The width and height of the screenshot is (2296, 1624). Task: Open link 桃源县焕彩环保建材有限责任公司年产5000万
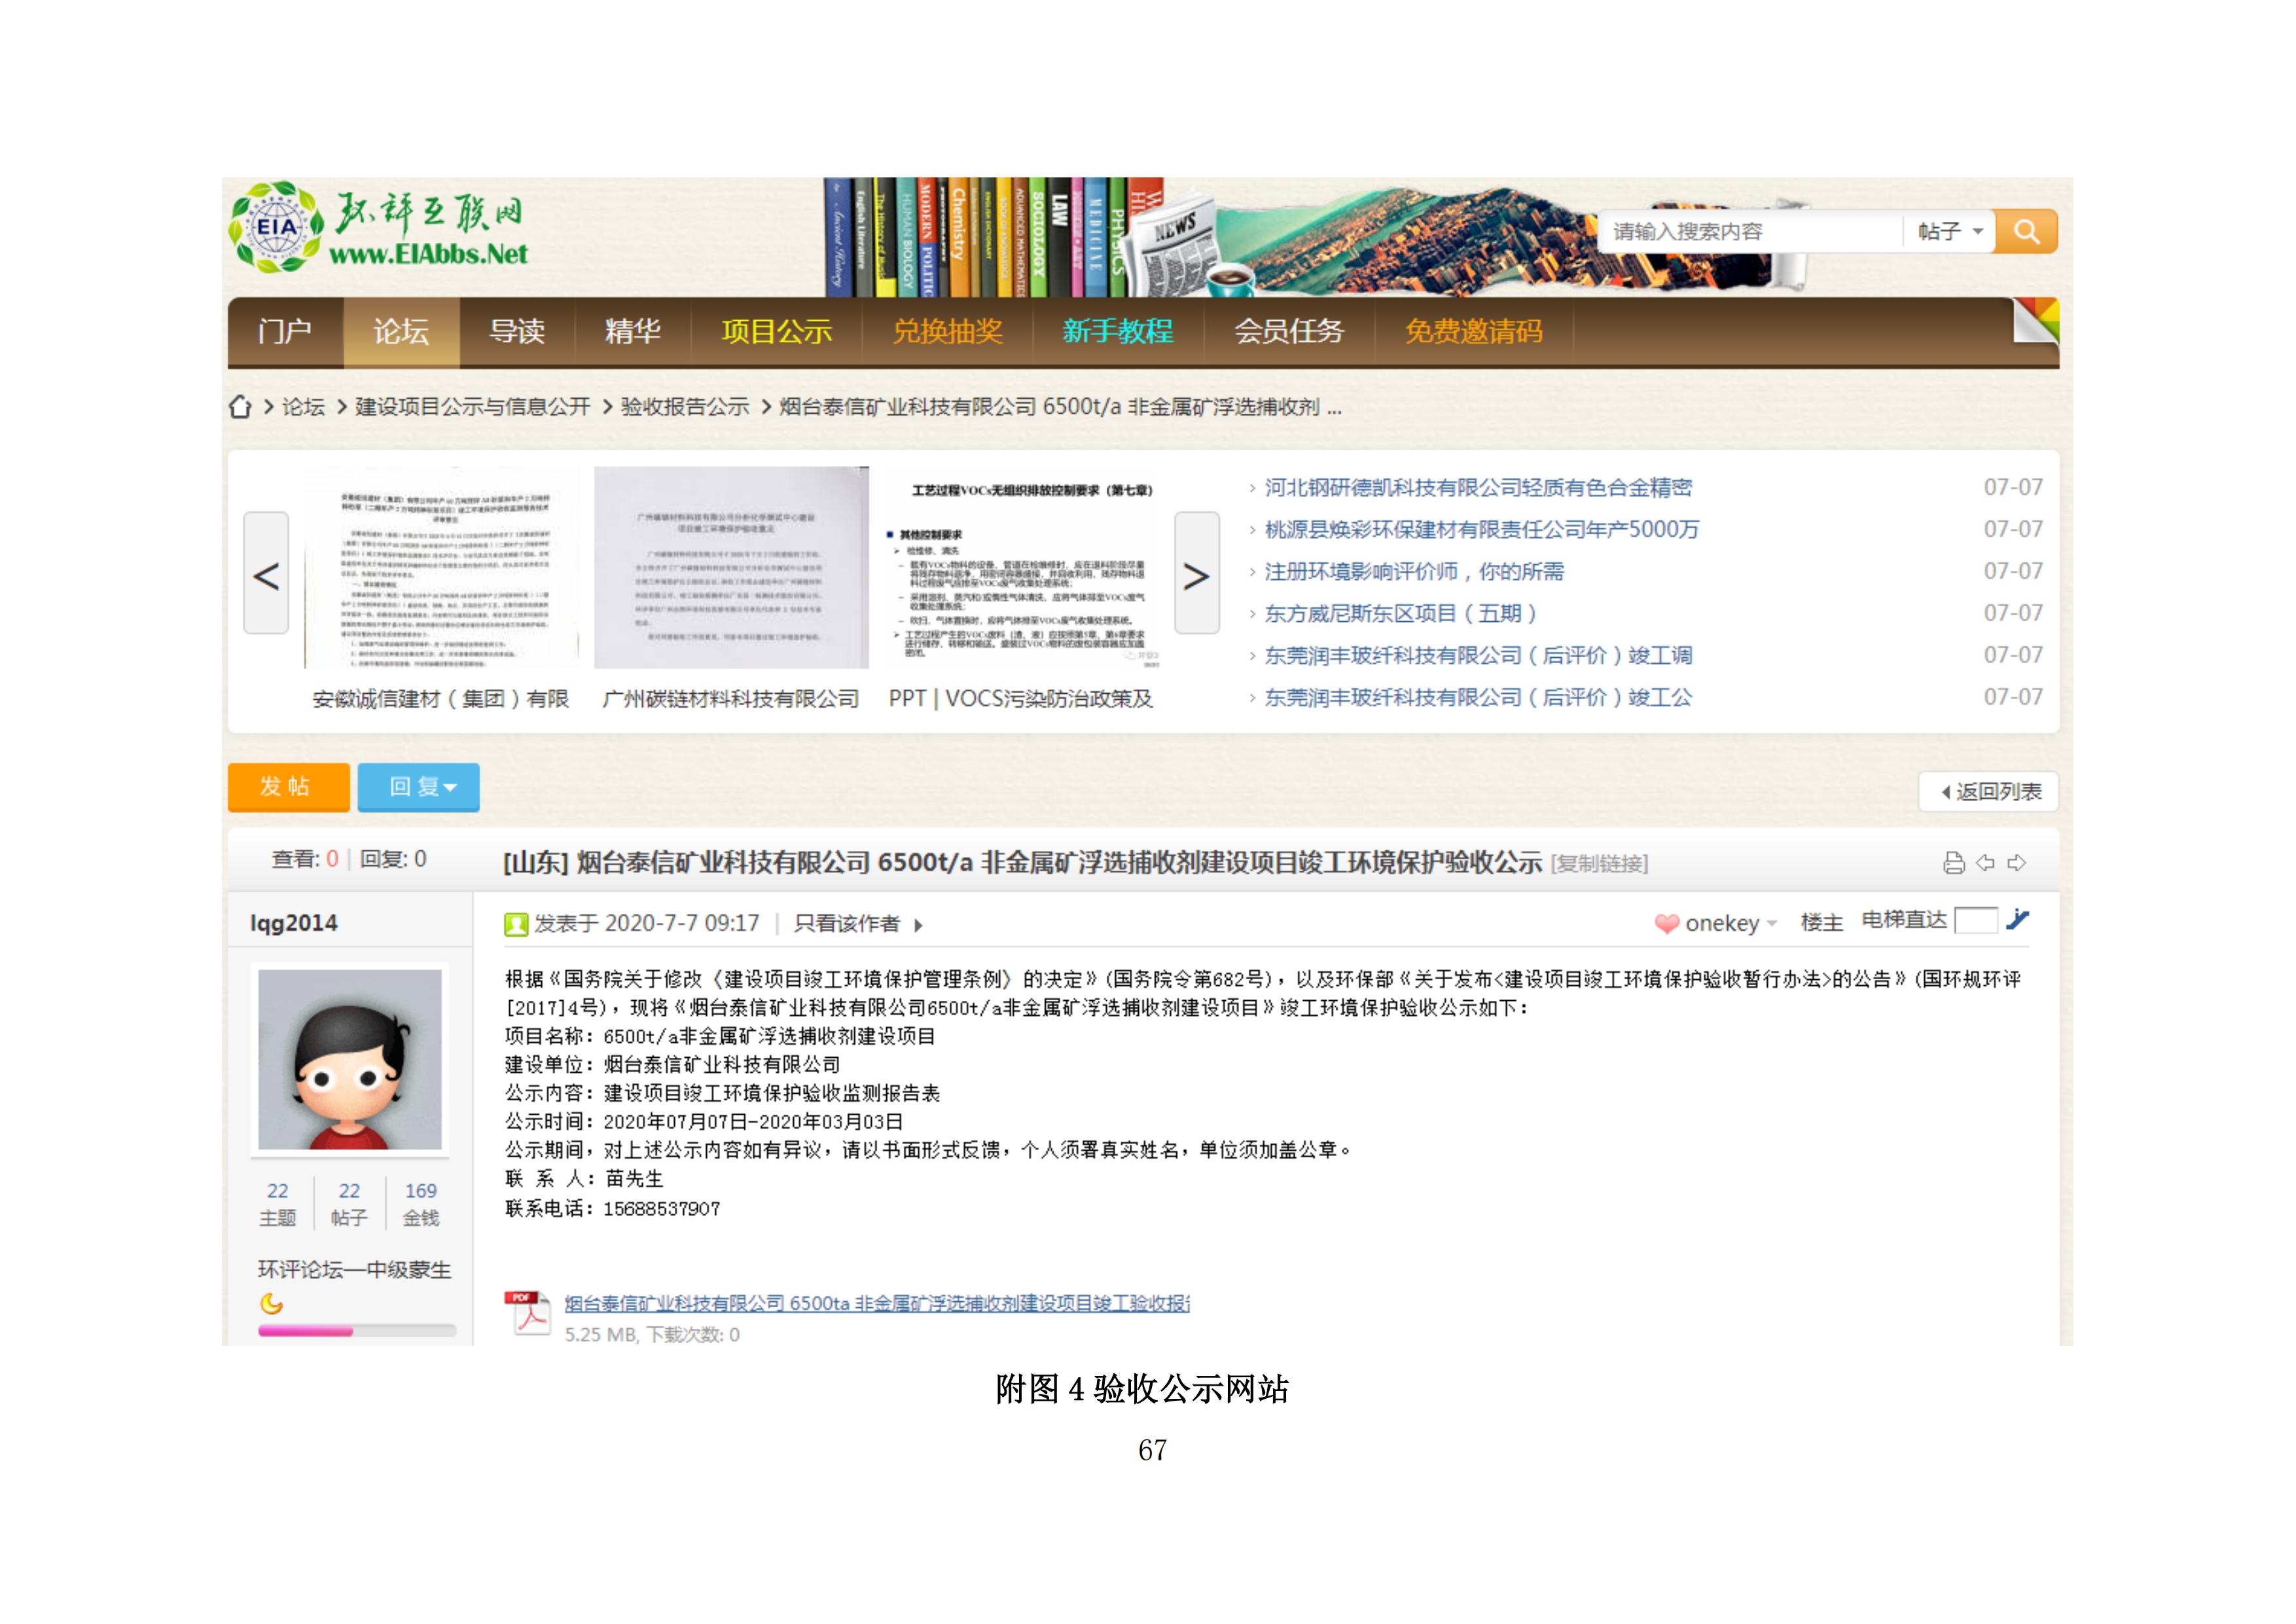click(1481, 529)
